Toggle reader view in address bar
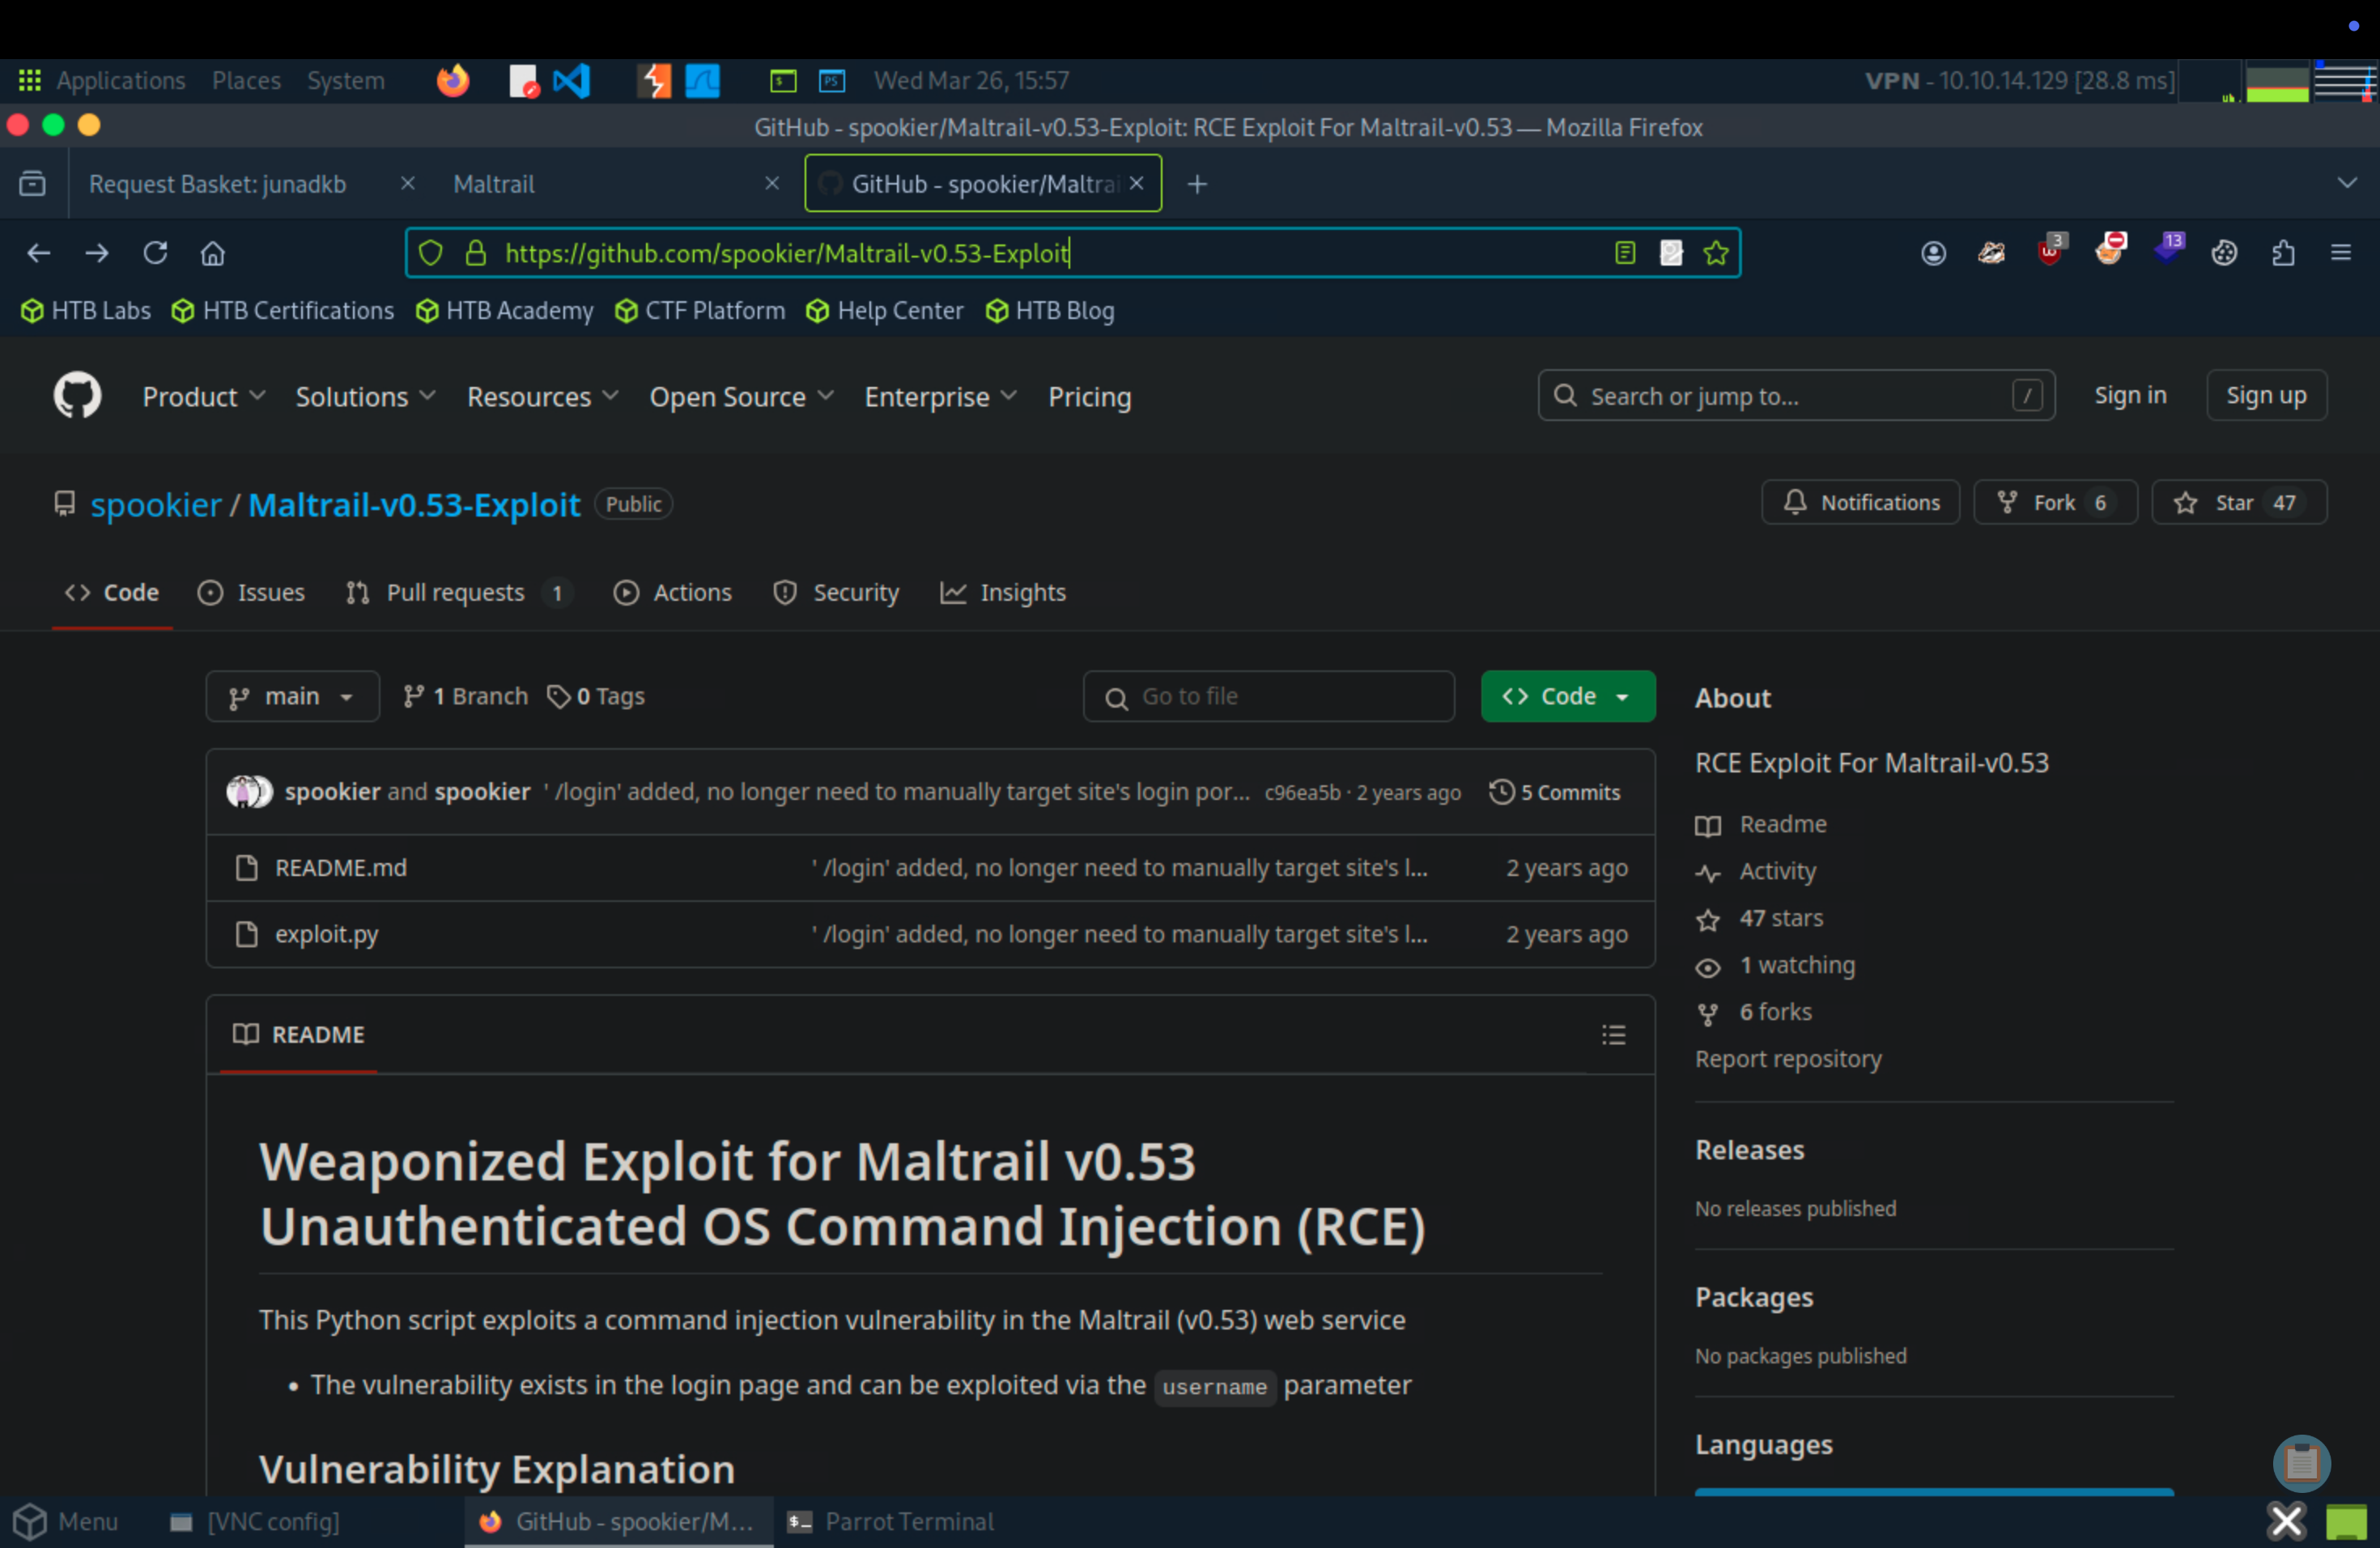 point(1625,253)
